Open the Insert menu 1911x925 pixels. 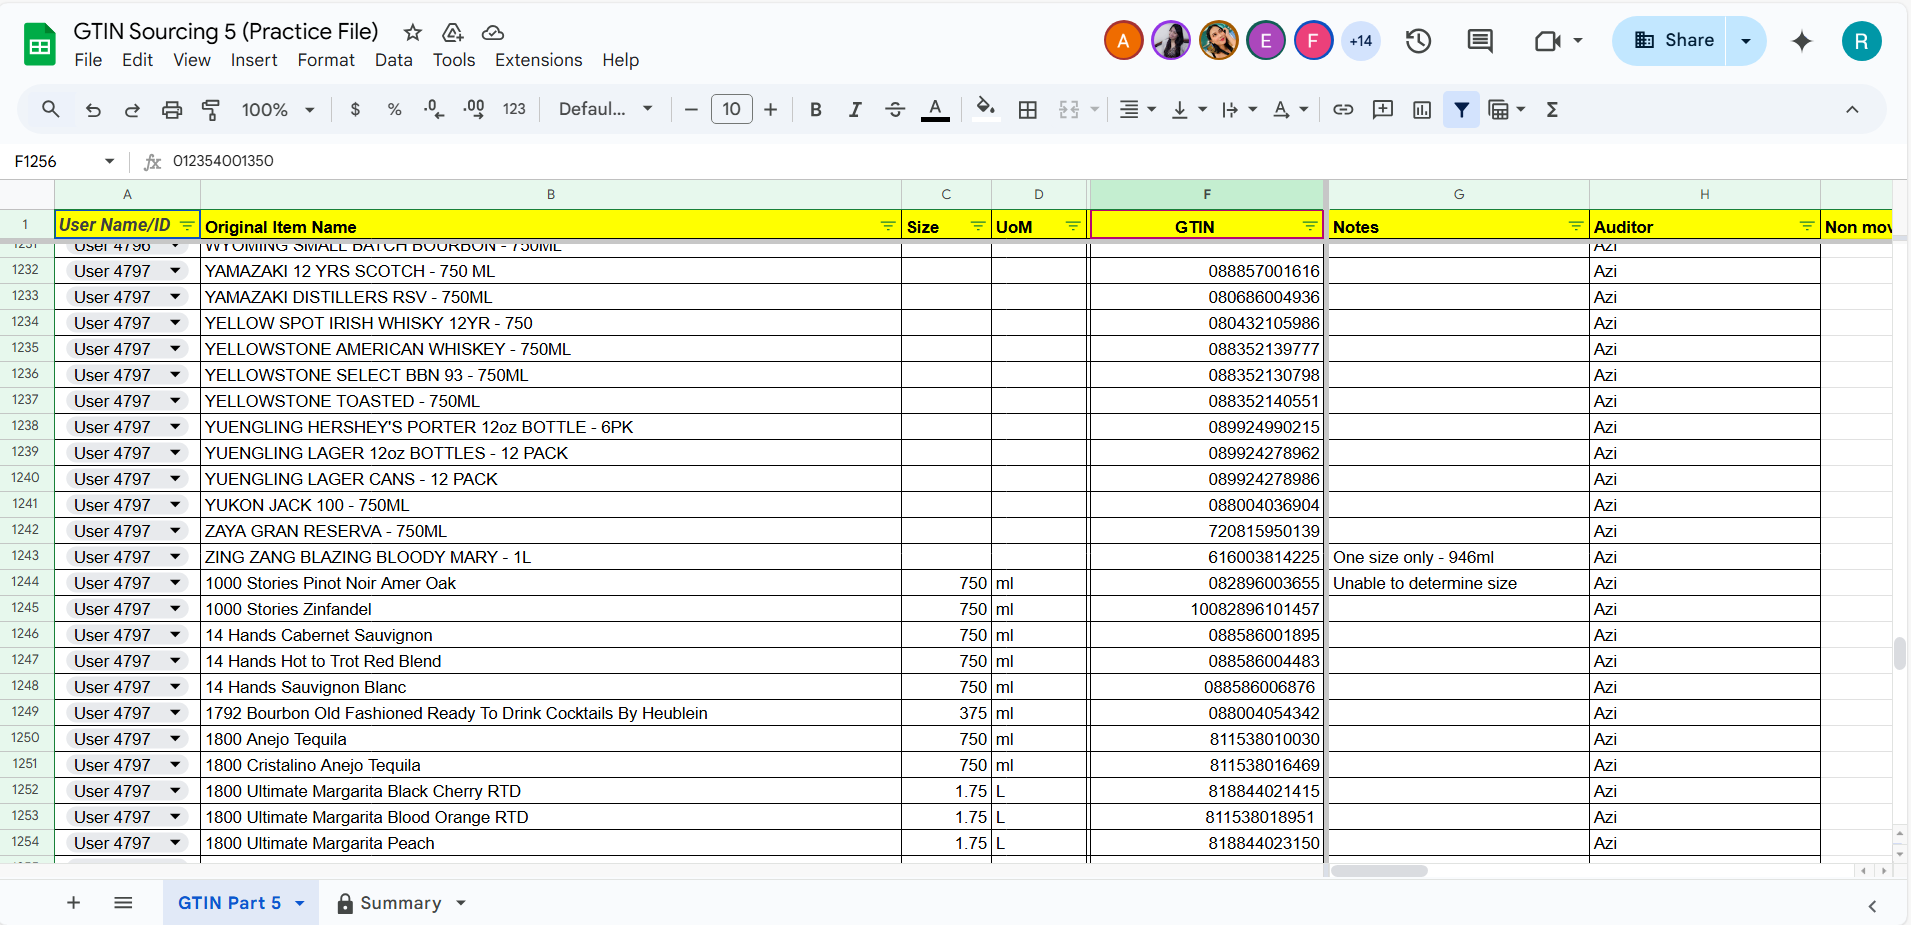click(x=254, y=60)
